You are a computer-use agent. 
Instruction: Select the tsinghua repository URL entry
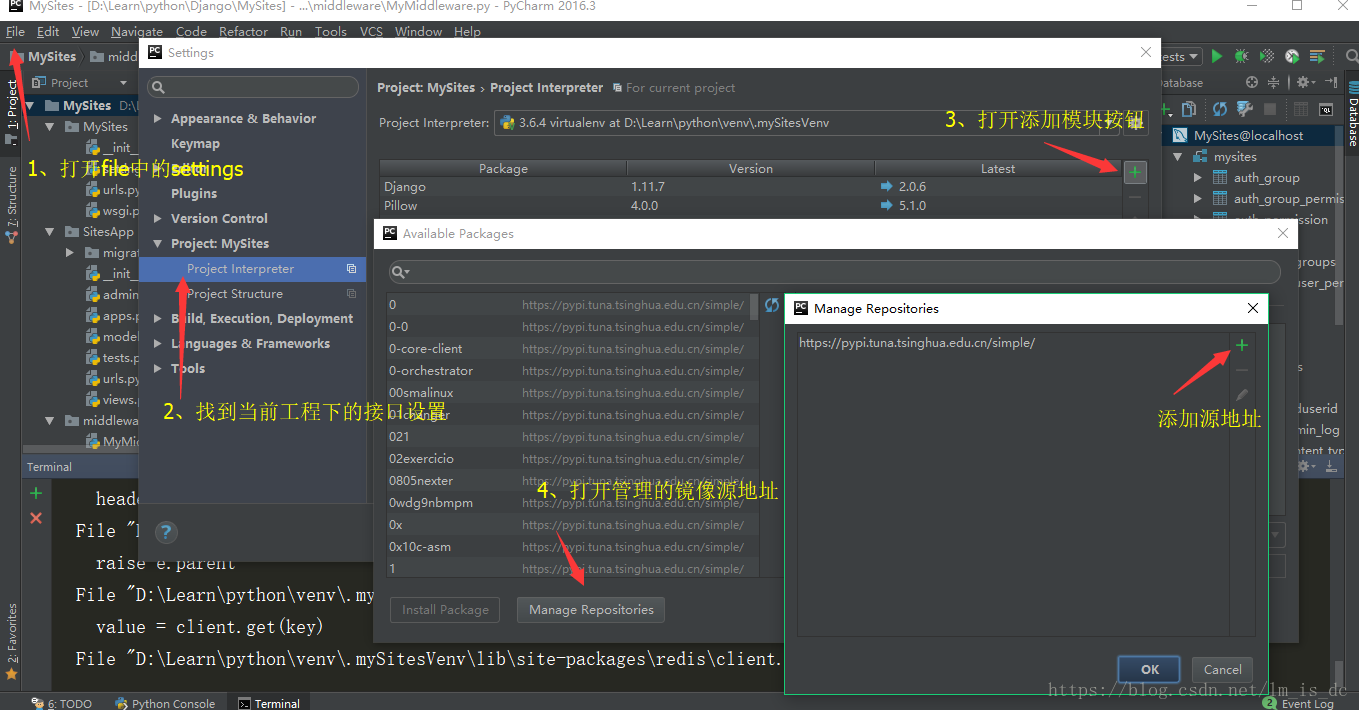(x=917, y=343)
